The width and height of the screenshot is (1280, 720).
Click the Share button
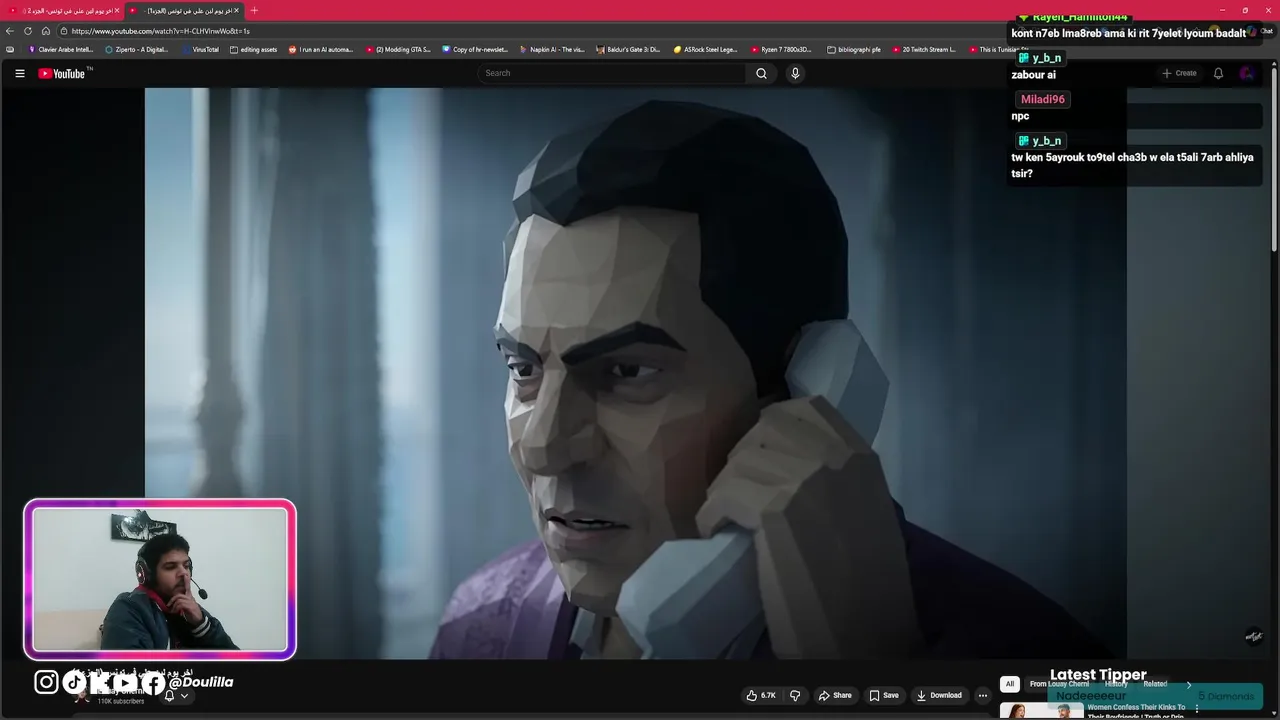pos(835,695)
